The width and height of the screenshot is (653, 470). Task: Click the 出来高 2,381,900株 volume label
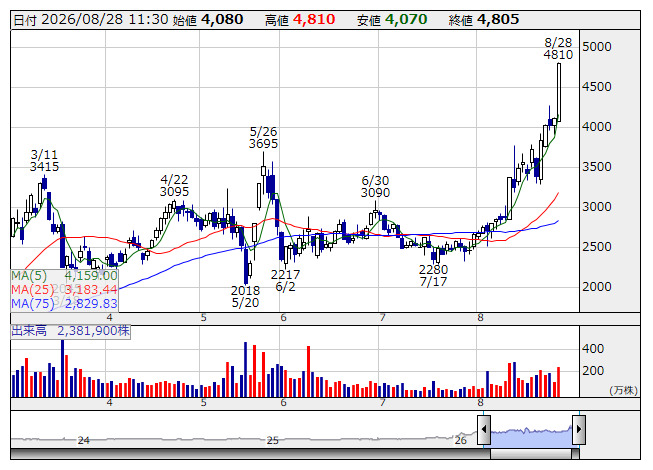70,331
